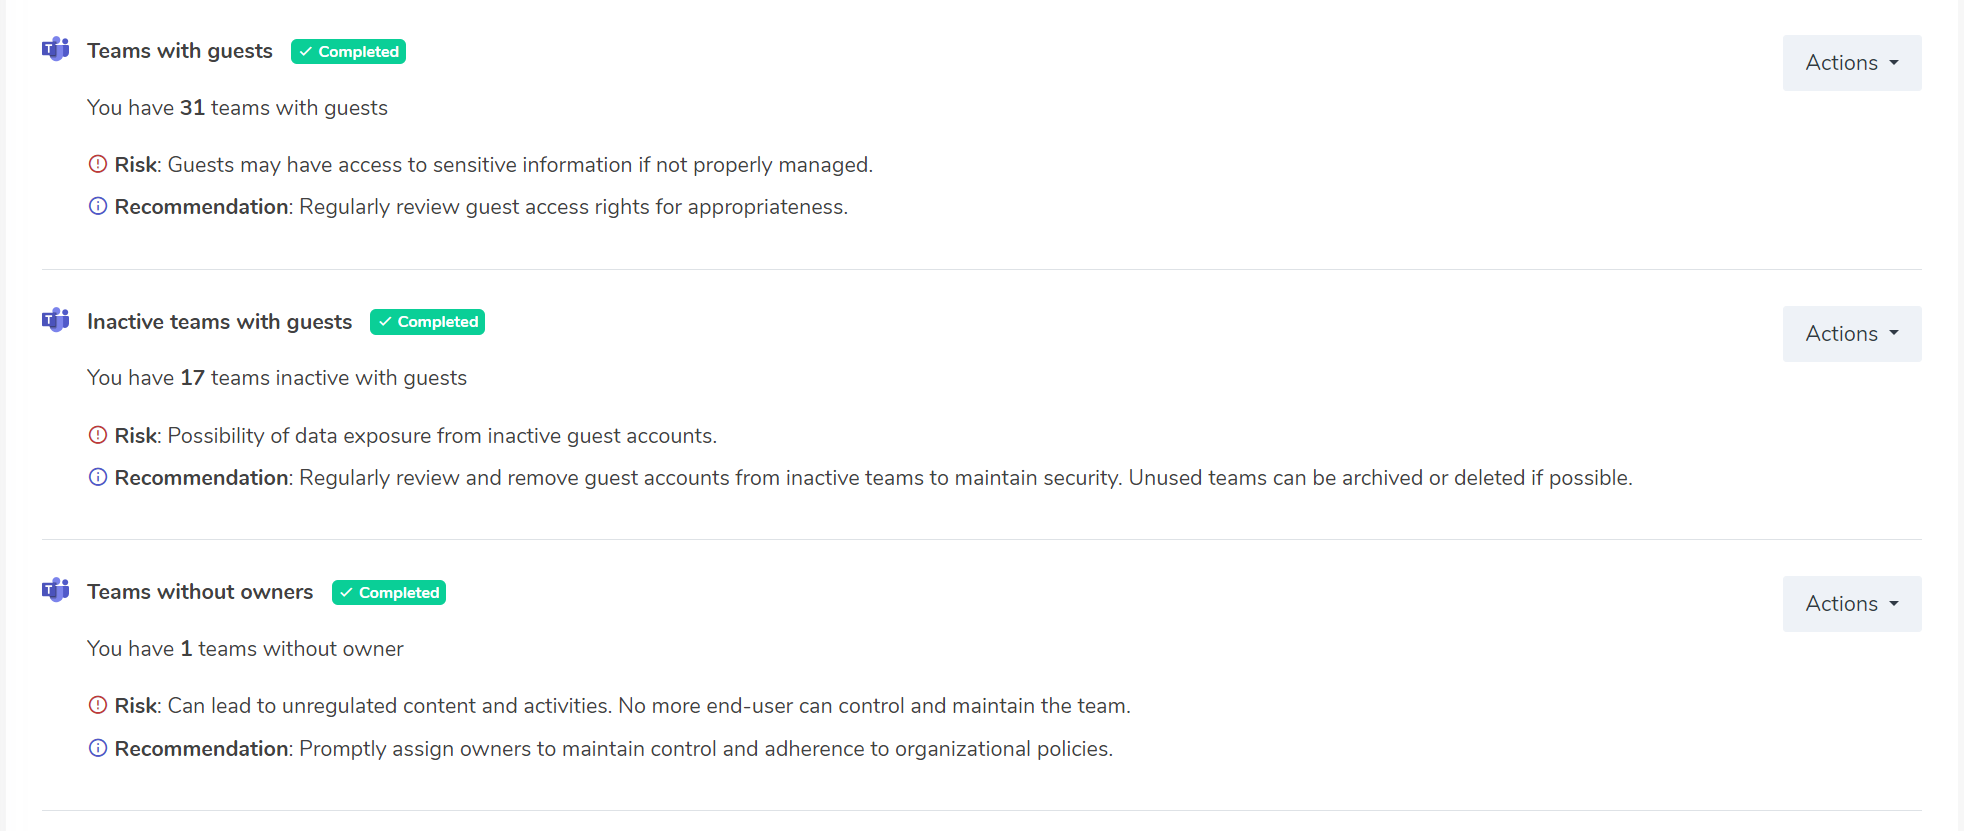1964x831 pixels.
Task: Open Actions dropdown for Teams with guests
Action: [x=1851, y=63]
